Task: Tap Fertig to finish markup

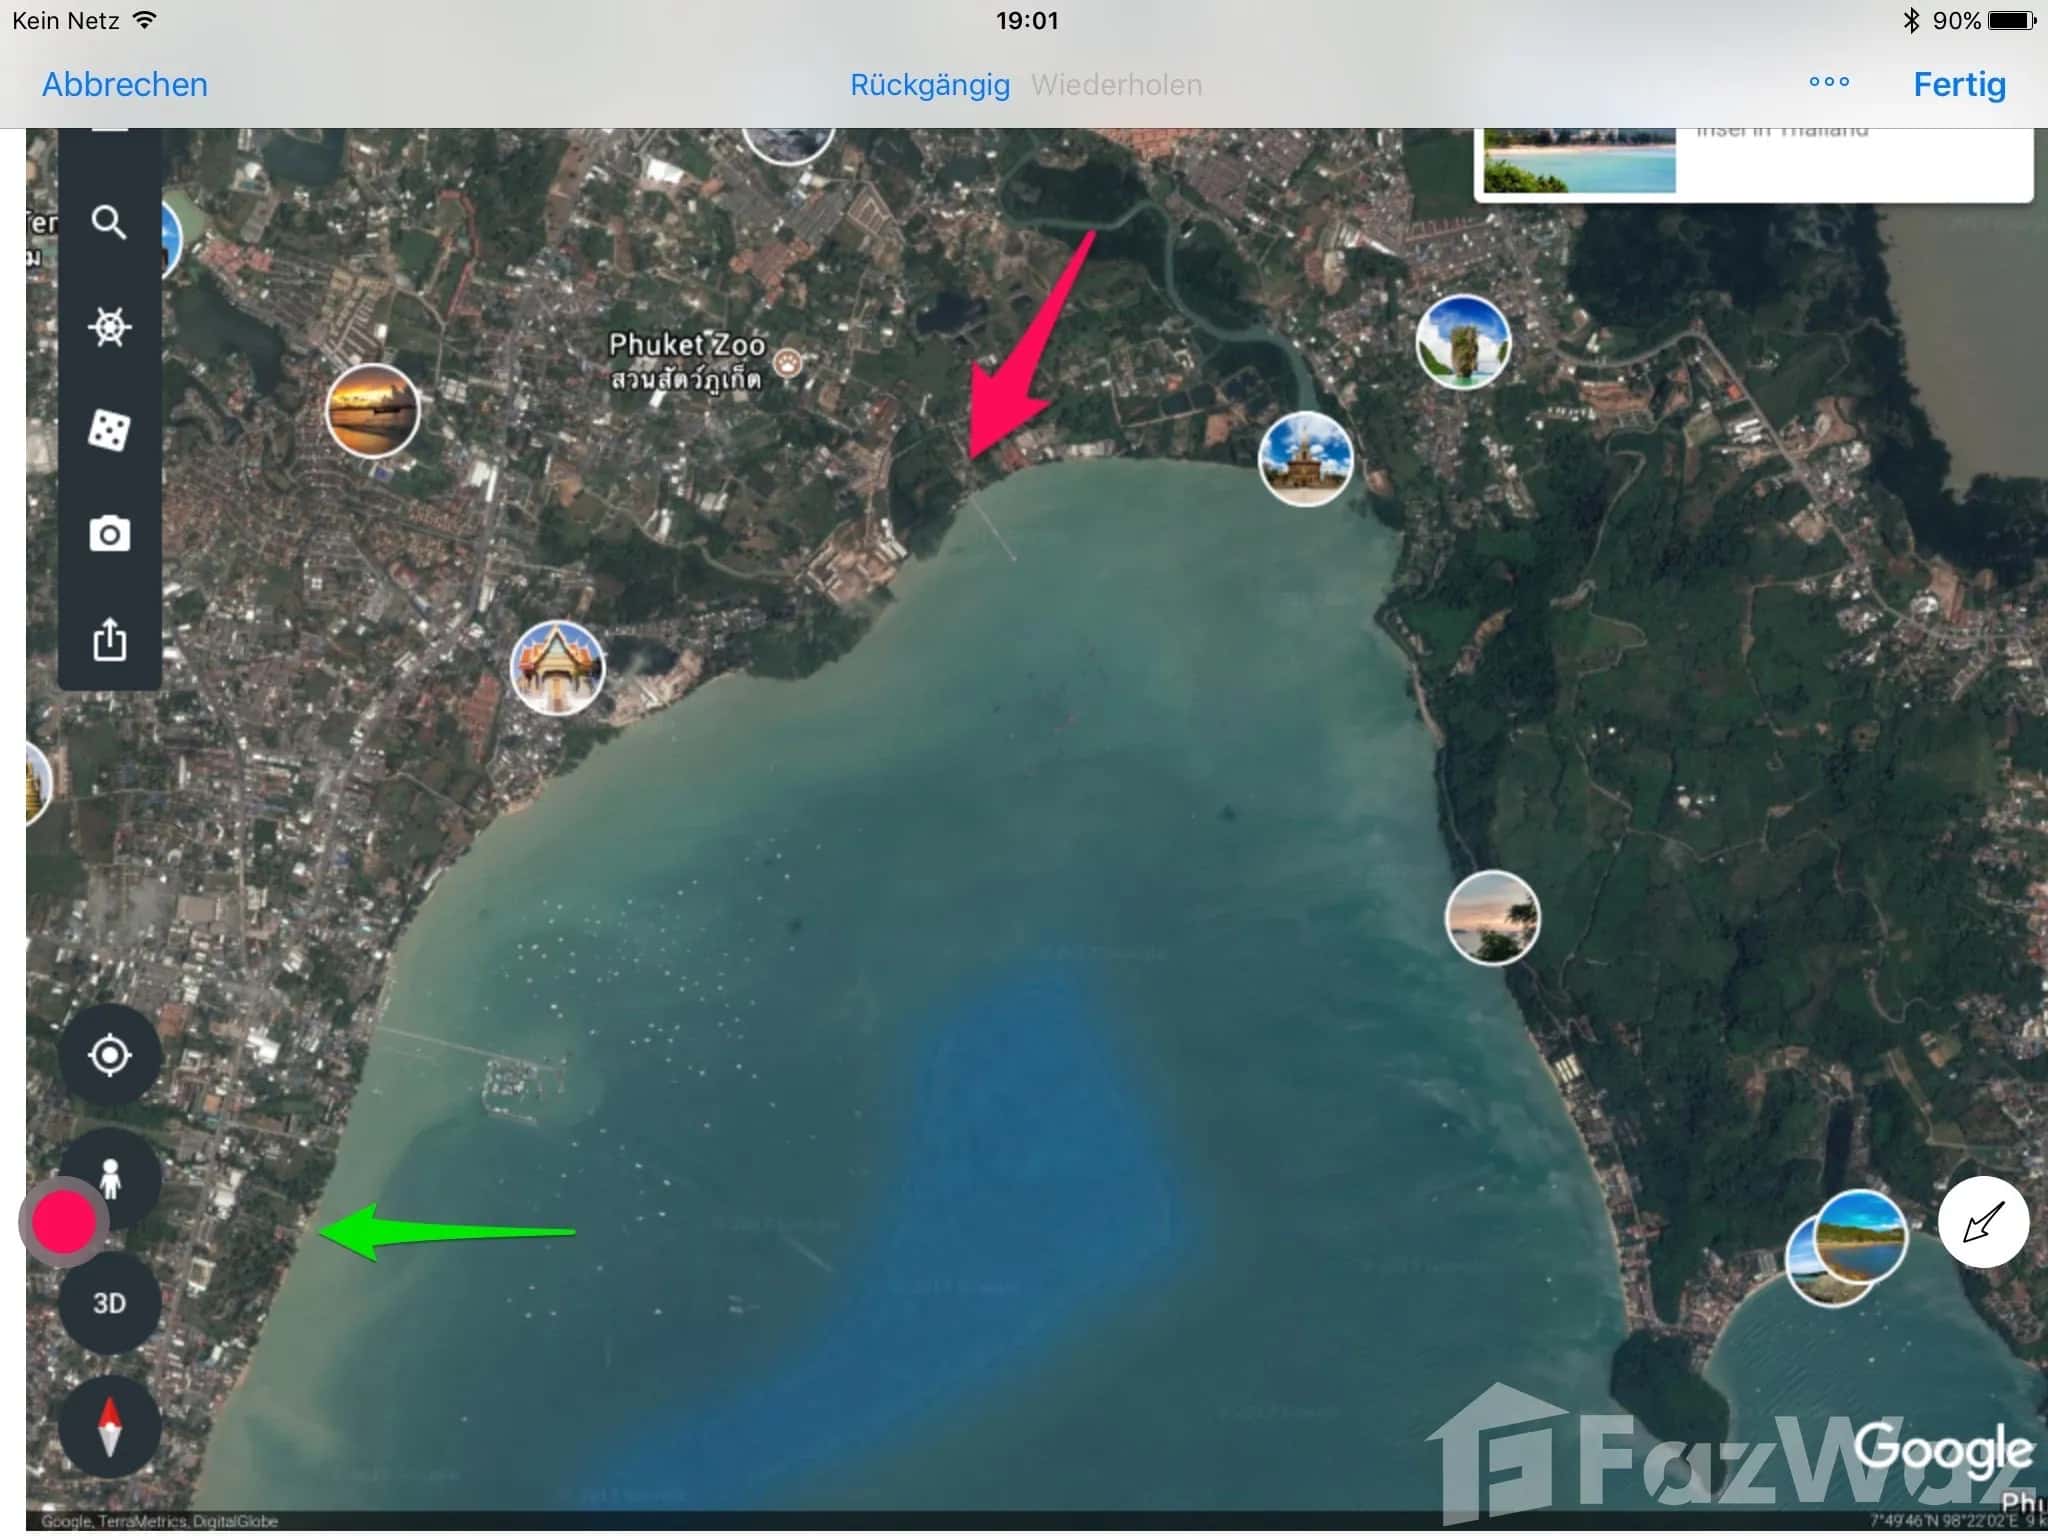Action: [x=1959, y=85]
